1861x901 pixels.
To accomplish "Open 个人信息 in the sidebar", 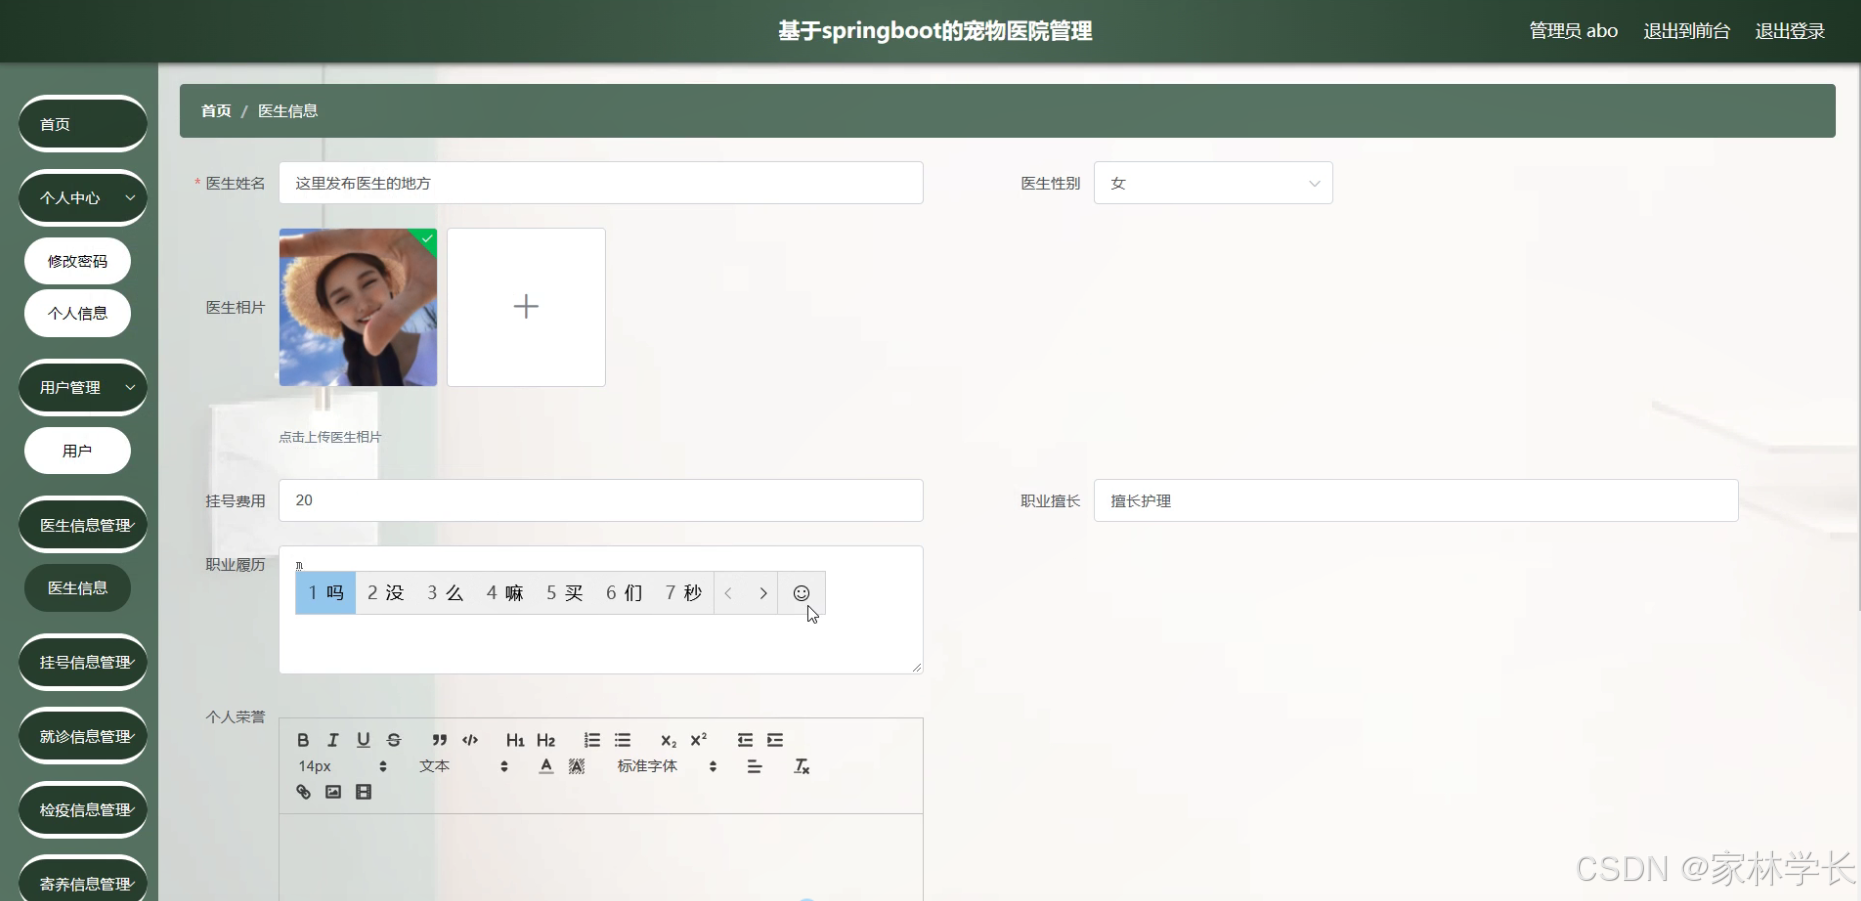I will 78,313.
